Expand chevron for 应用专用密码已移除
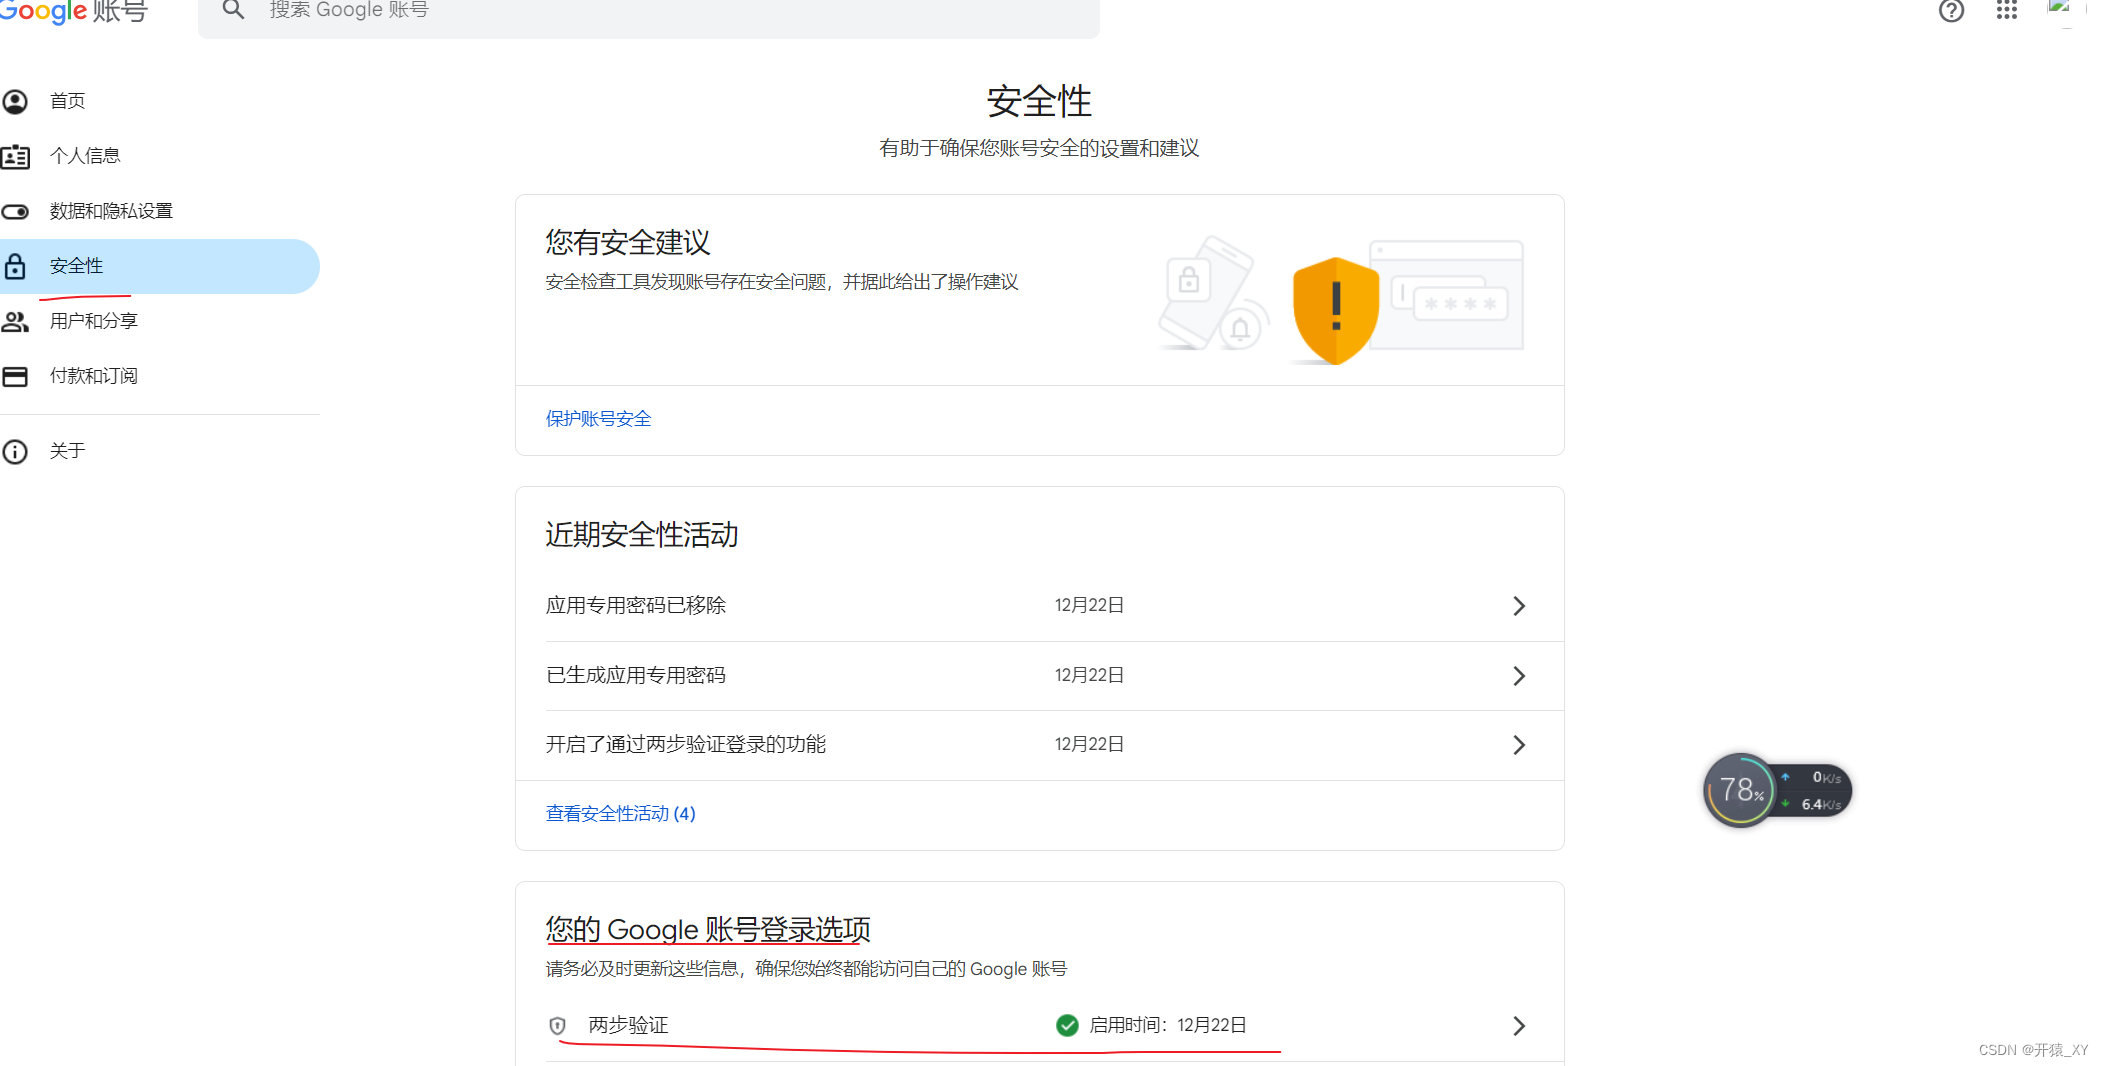The image size is (2104, 1066). pyautogui.click(x=1519, y=606)
